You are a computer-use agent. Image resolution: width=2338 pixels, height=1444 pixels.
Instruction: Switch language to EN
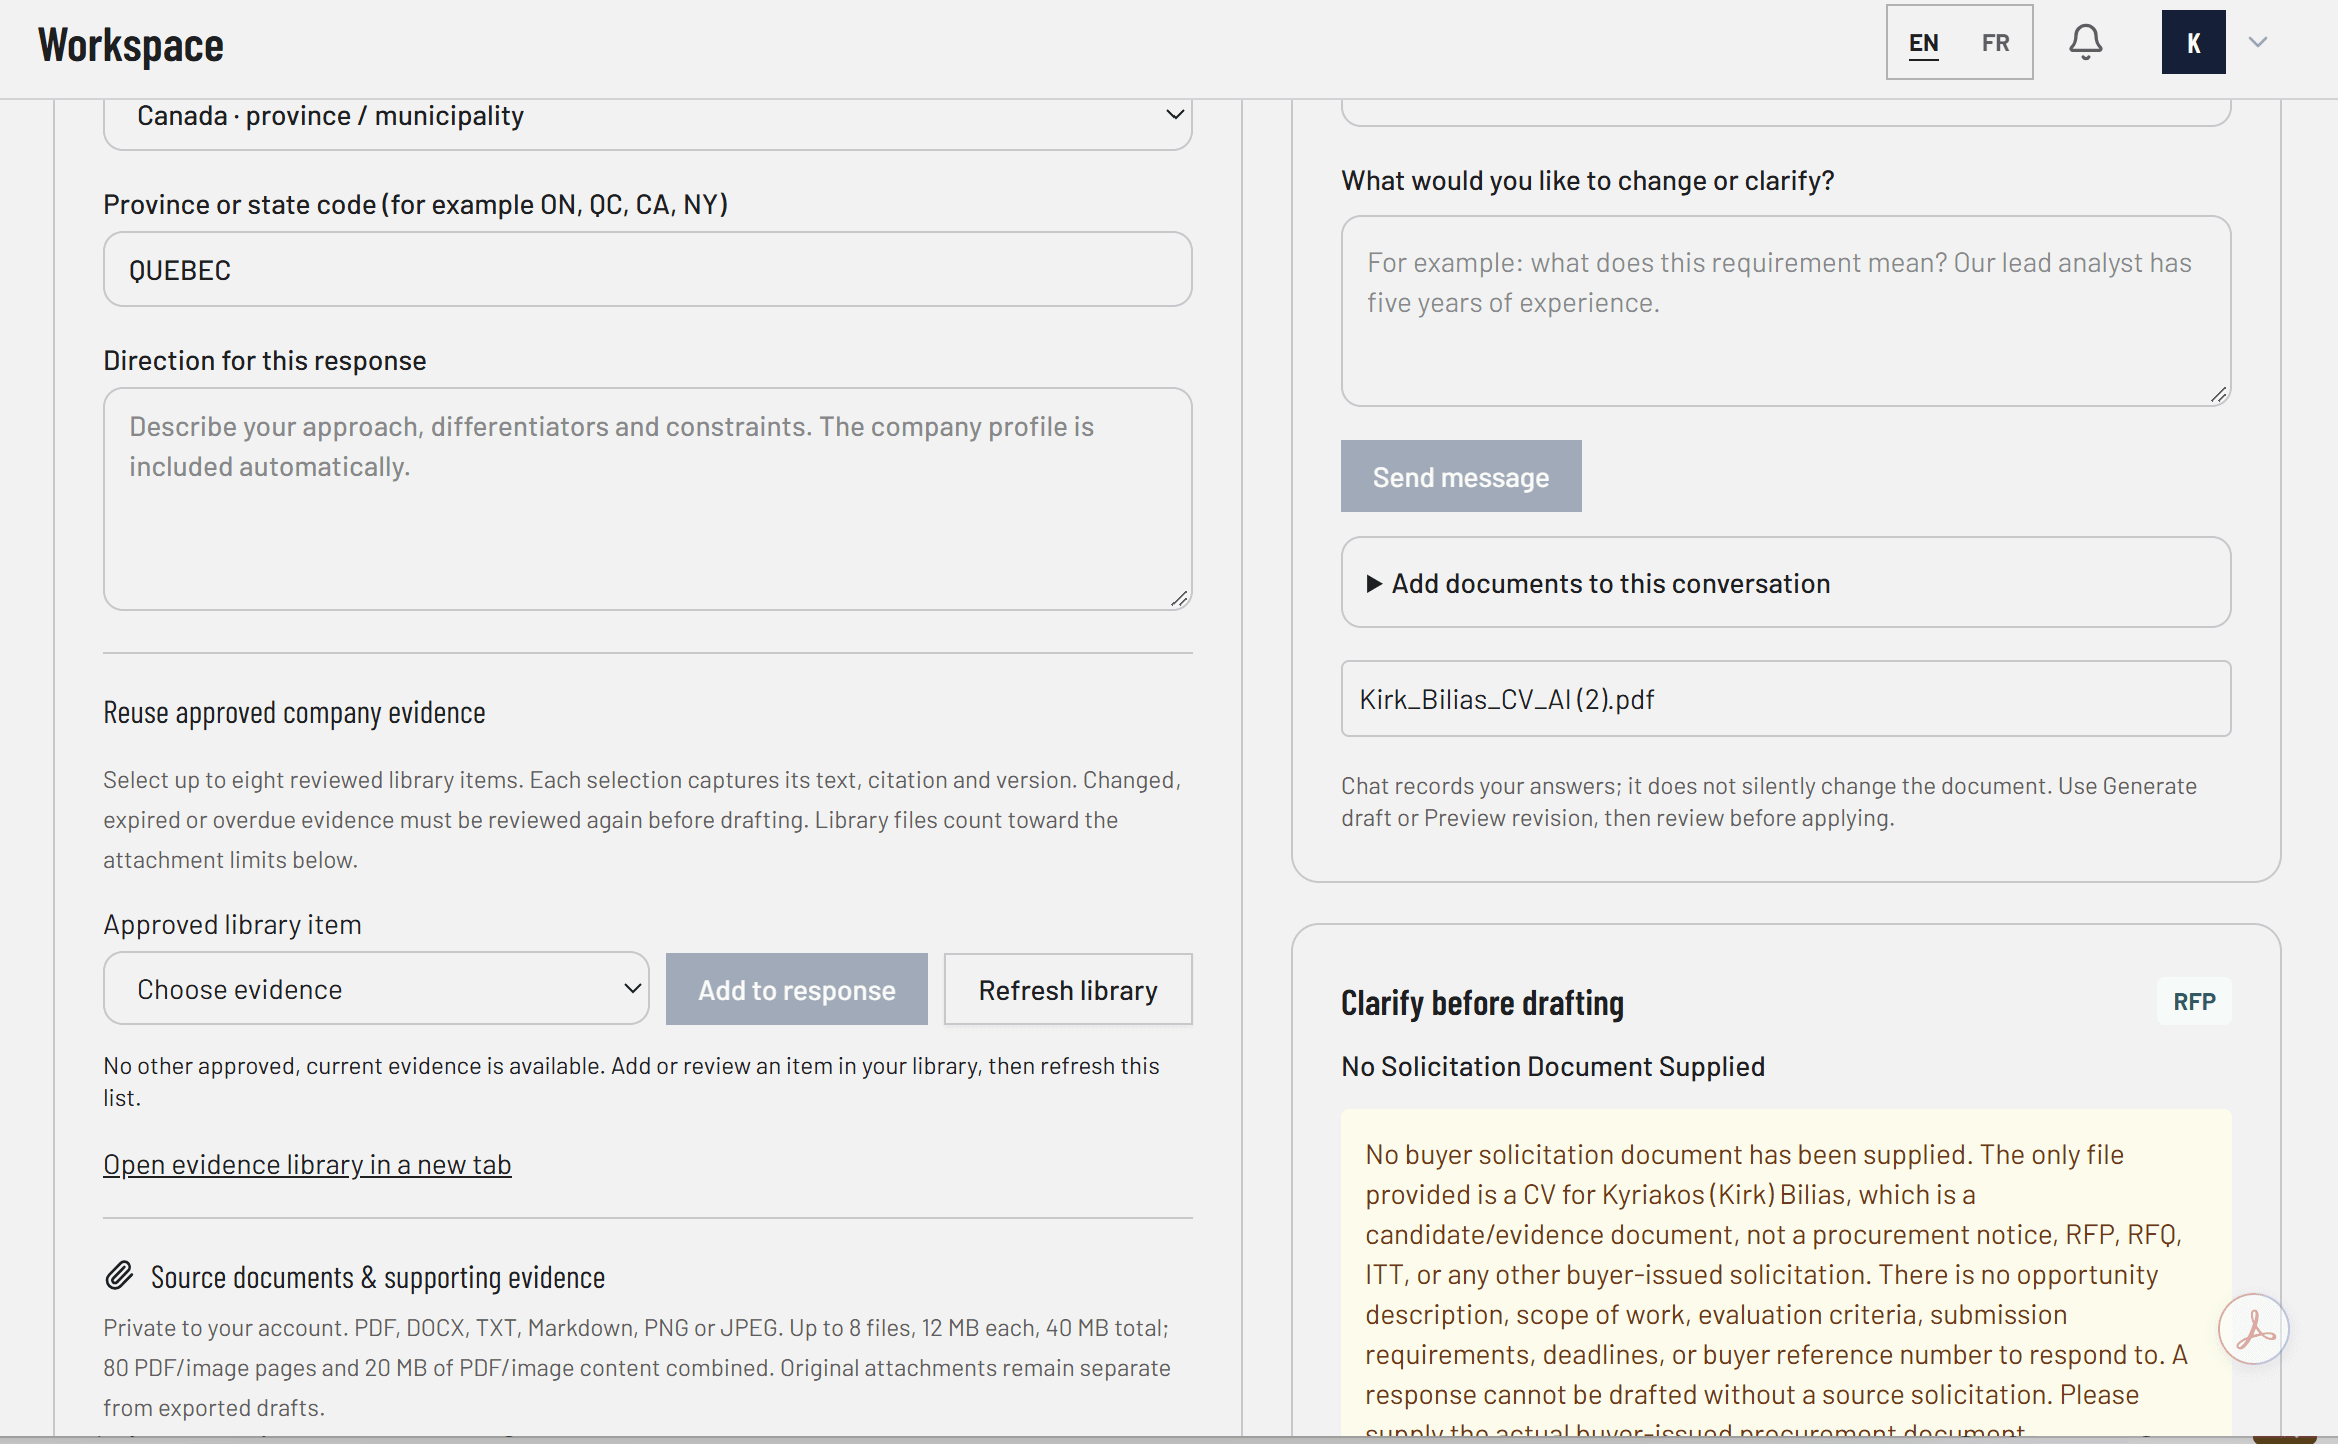click(1923, 43)
